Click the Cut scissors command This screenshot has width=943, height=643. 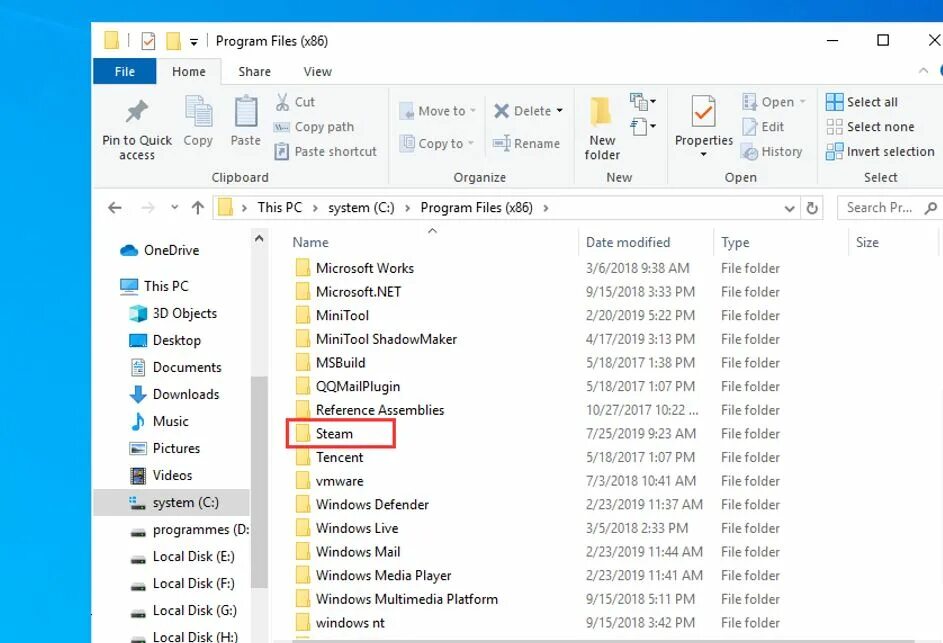click(295, 102)
